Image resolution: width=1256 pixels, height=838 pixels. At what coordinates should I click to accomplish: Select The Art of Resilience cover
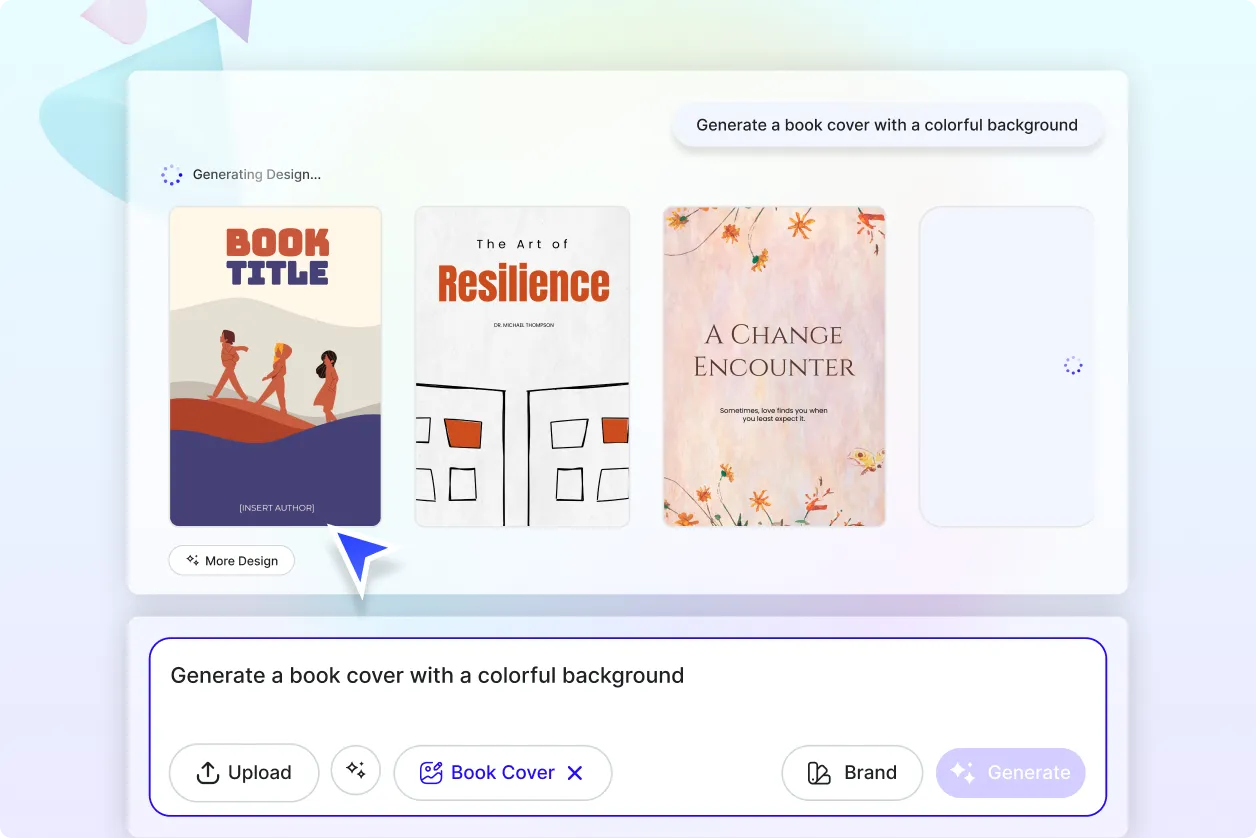point(522,366)
